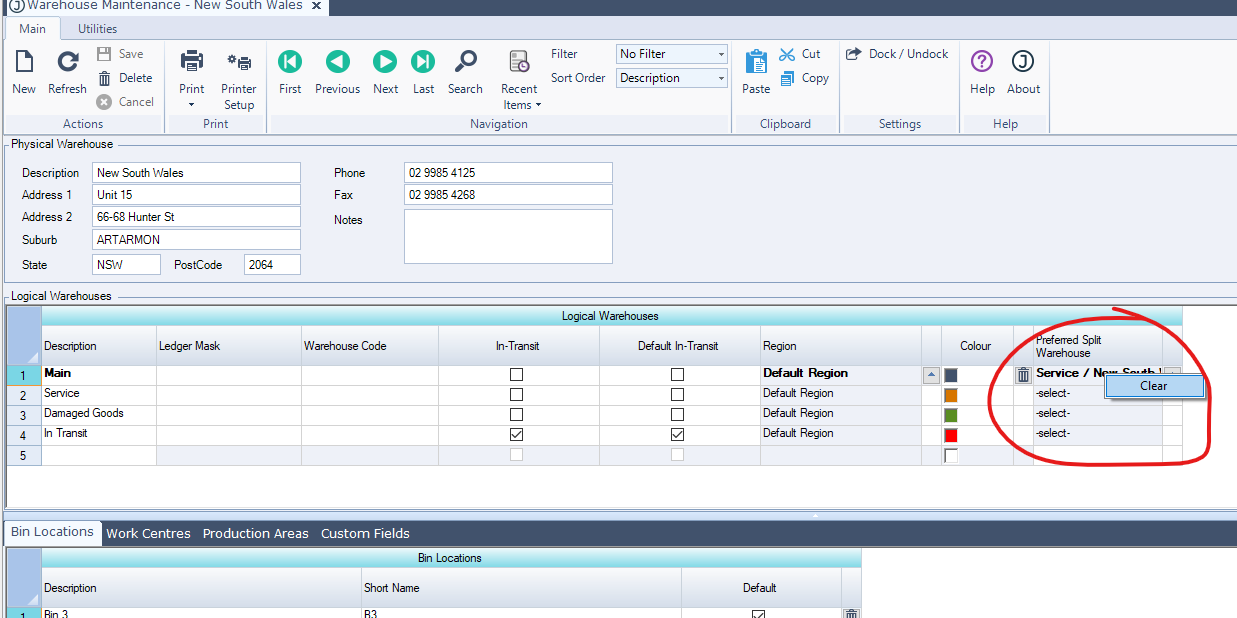This screenshot has height=618, width=1237.
Task: Refresh the warehouse record
Action: point(67,63)
